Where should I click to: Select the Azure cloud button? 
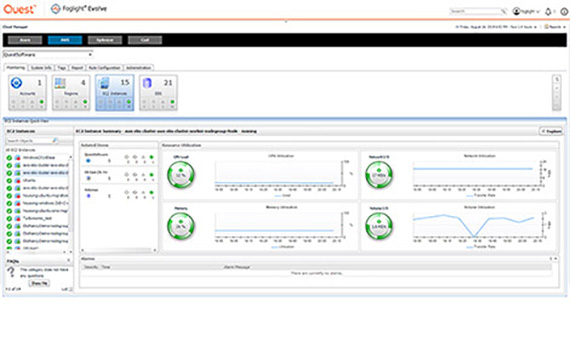[25, 40]
